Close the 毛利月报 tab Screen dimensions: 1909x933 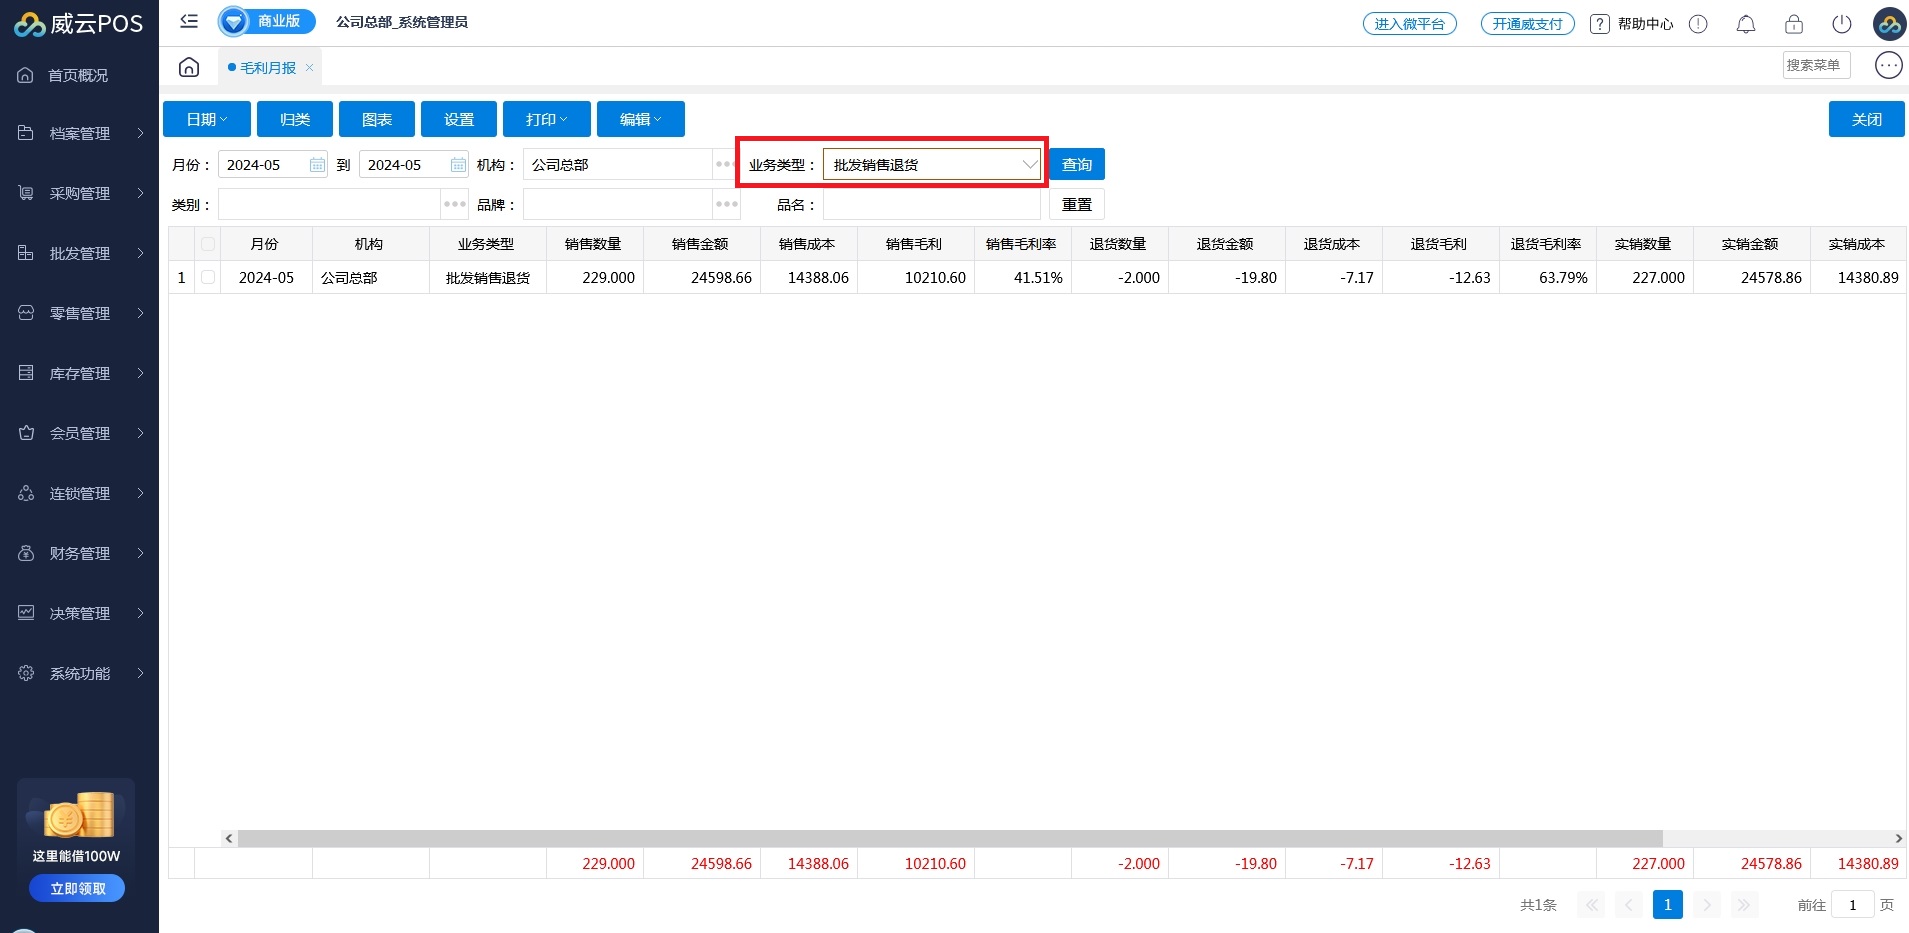(310, 68)
